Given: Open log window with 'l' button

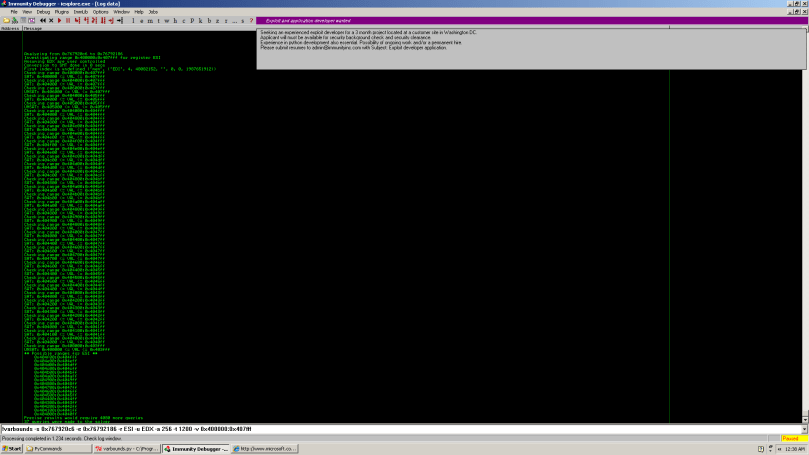Looking at the screenshot, I should coord(133,20).
